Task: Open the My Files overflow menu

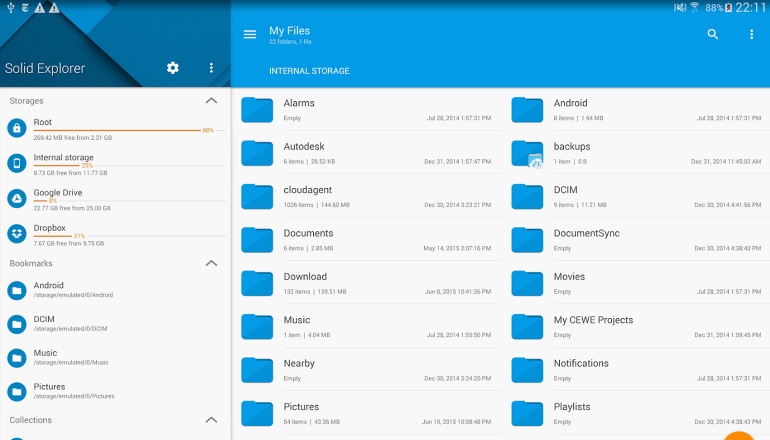Action: 751,34
